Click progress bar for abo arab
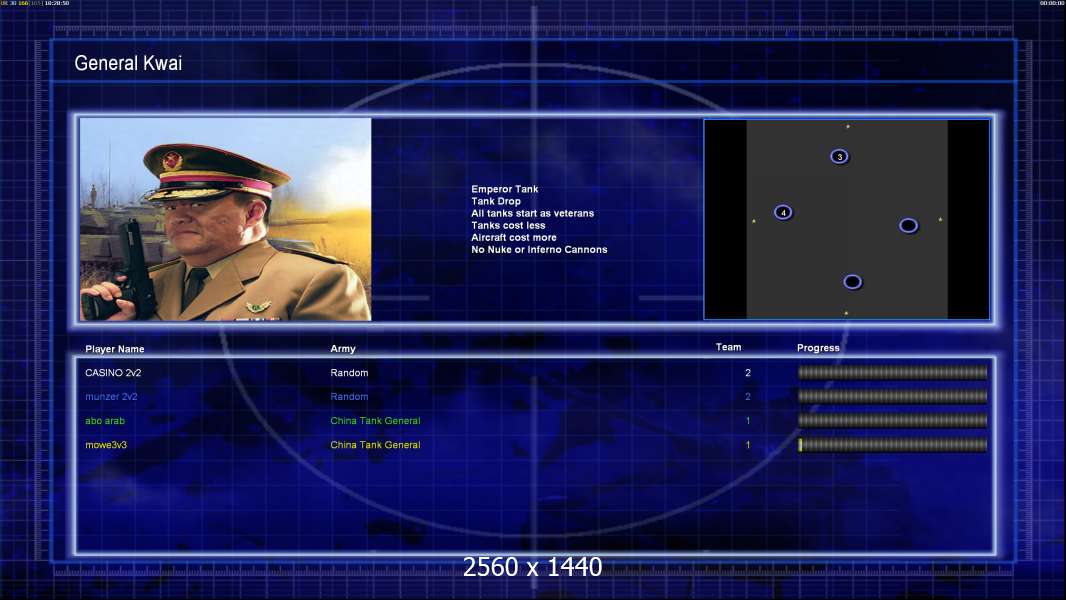The height and width of the screenshot is (600, 1066). 893,421
